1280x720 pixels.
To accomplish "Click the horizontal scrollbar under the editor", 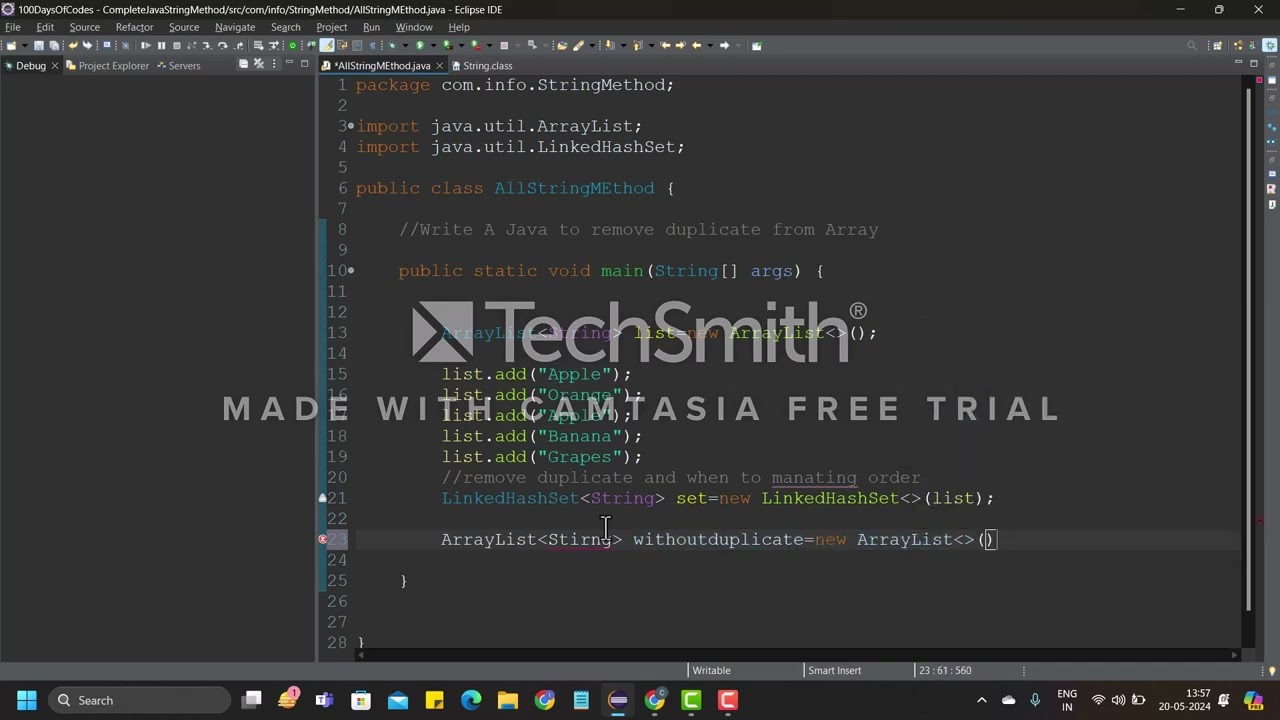I will pos(797,655).
